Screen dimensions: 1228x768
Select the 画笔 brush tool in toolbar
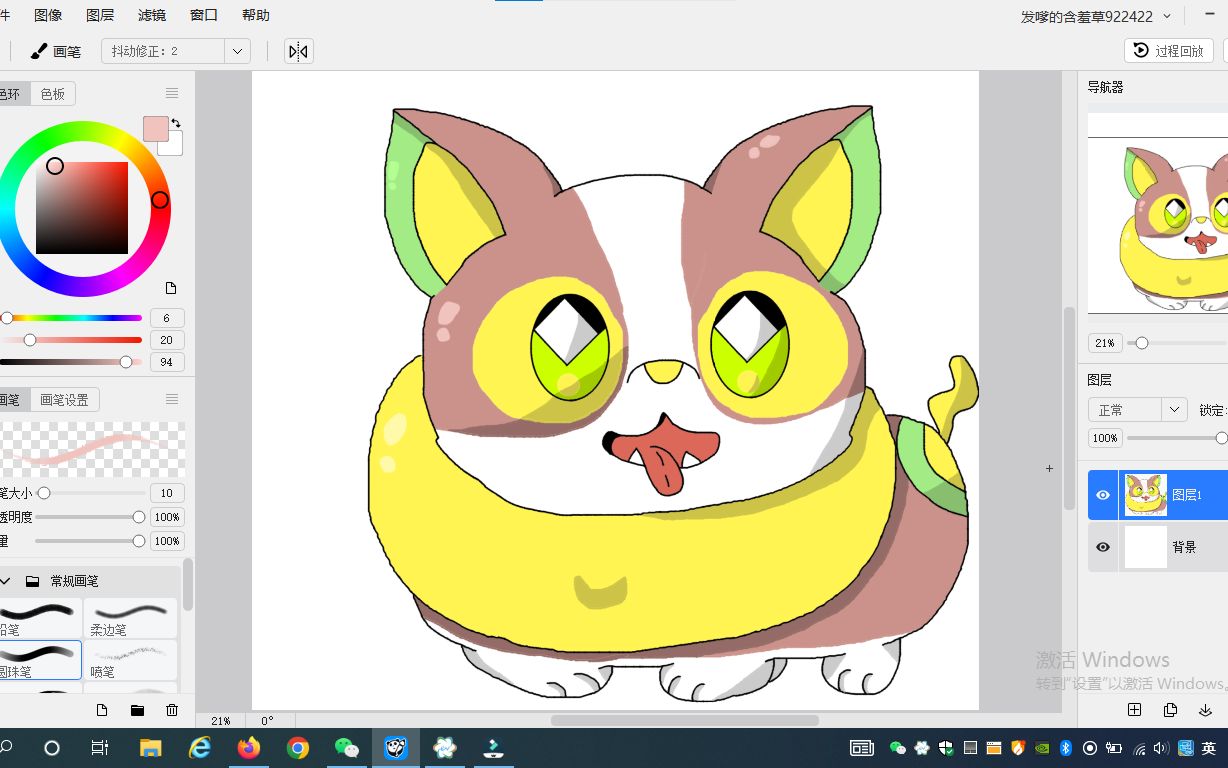pos(55,51)
